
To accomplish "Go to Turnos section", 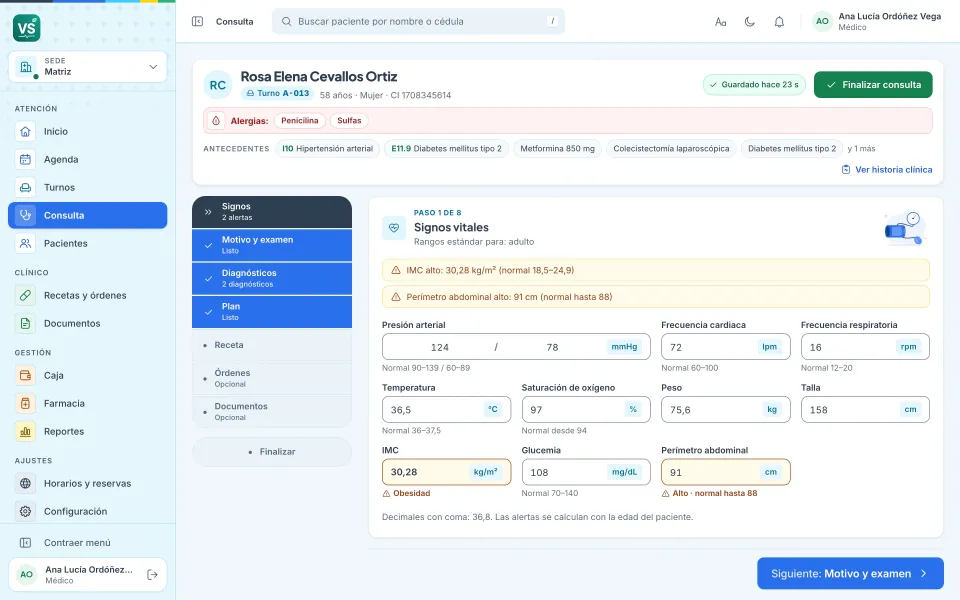I will pyautogui.click(x=88, y=187).
